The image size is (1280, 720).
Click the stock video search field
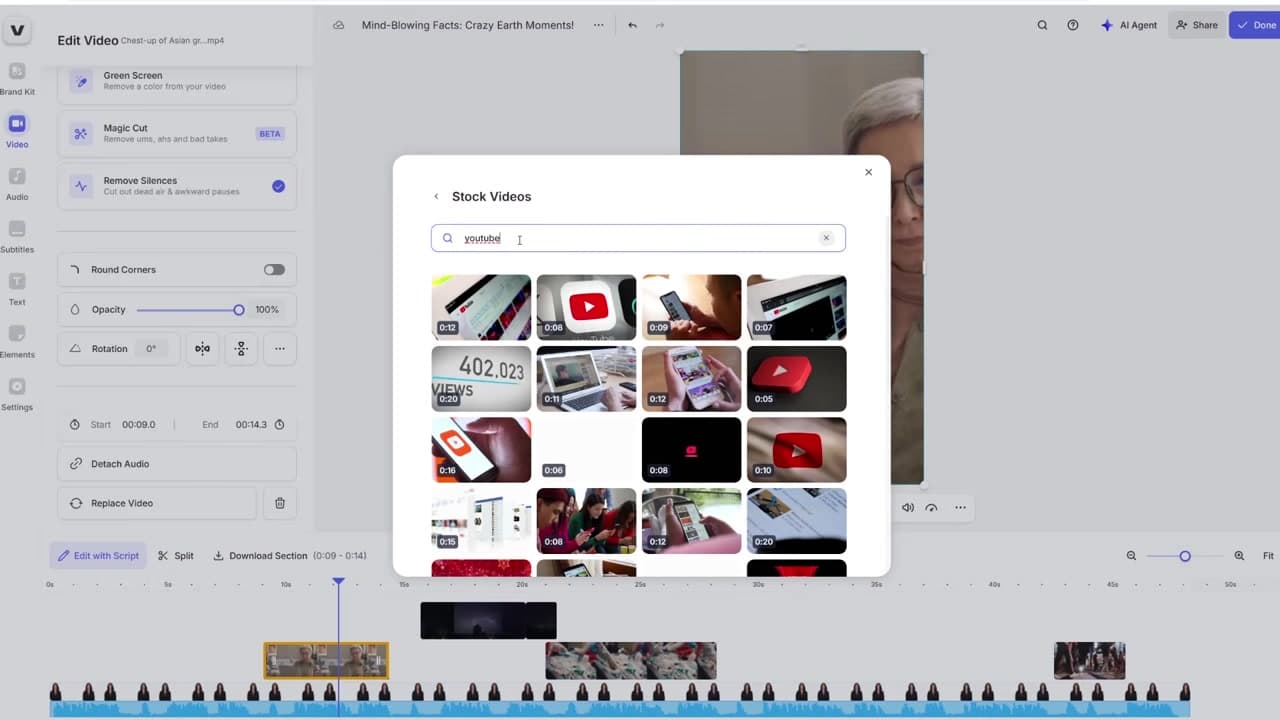pyautogui.click(x=638, y=238)
